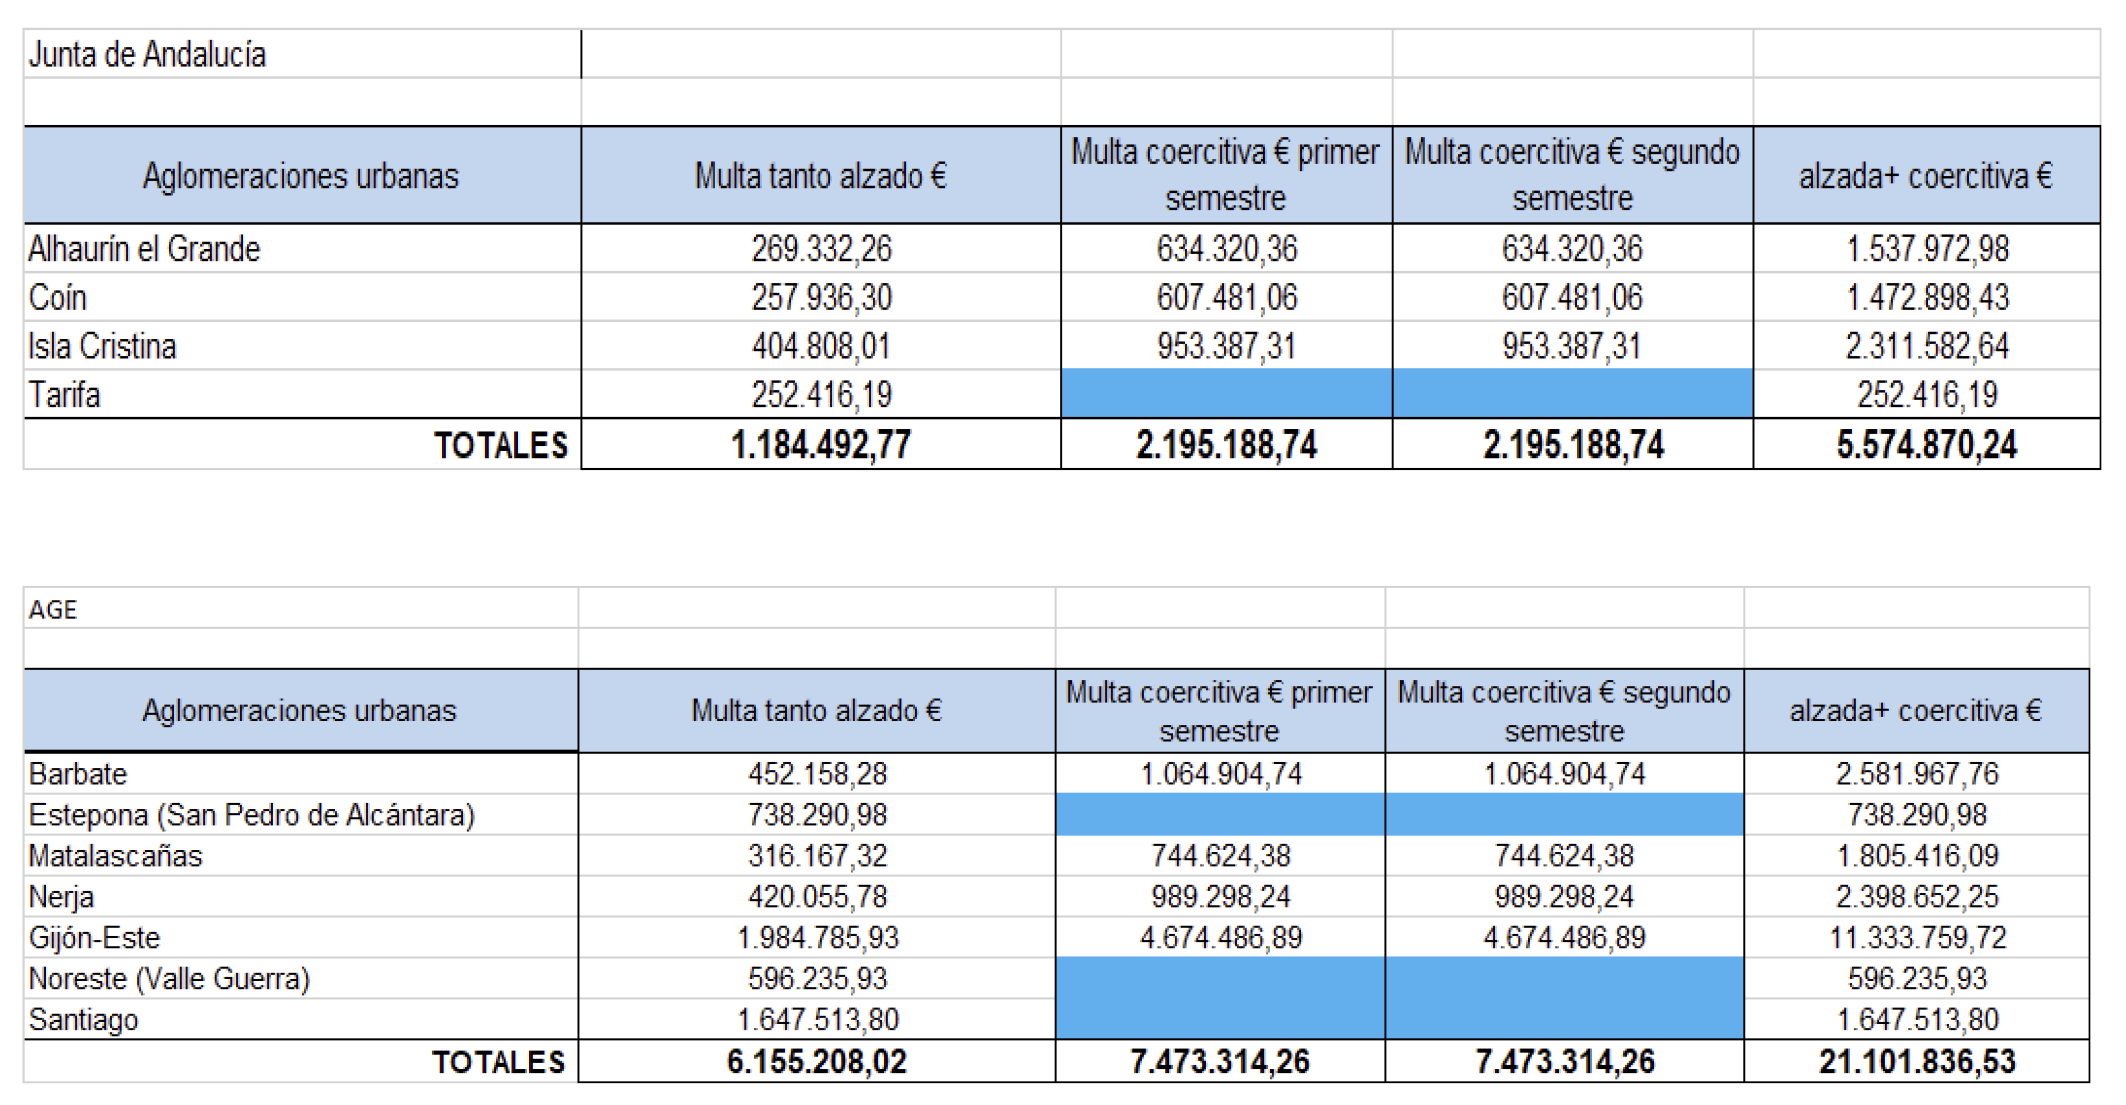Select the 'Matalascañas' row label

301,856
